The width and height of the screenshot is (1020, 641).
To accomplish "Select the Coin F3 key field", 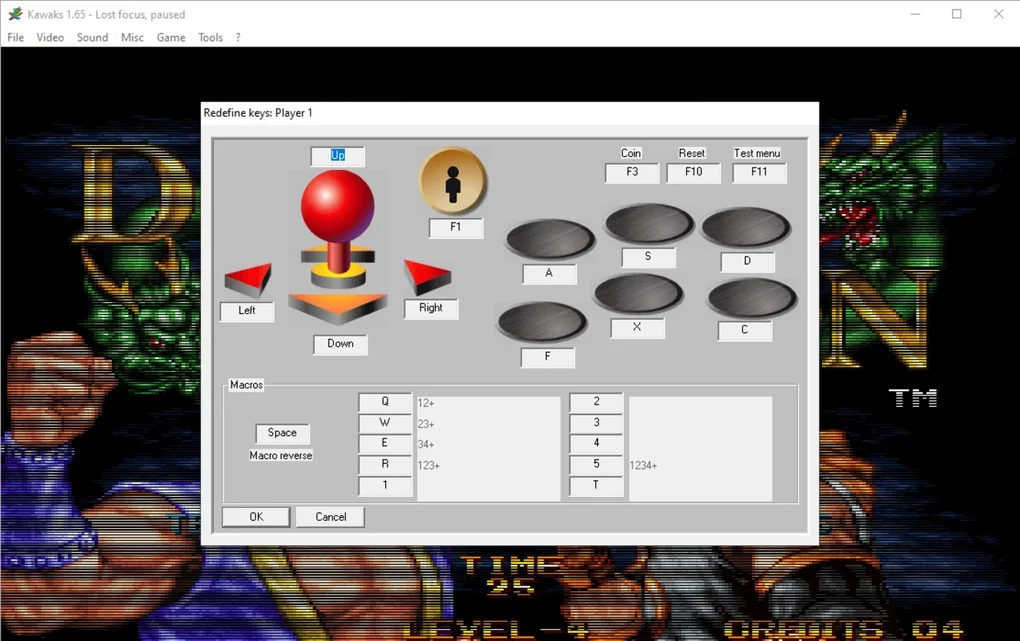I will click(x=632, y=172).
